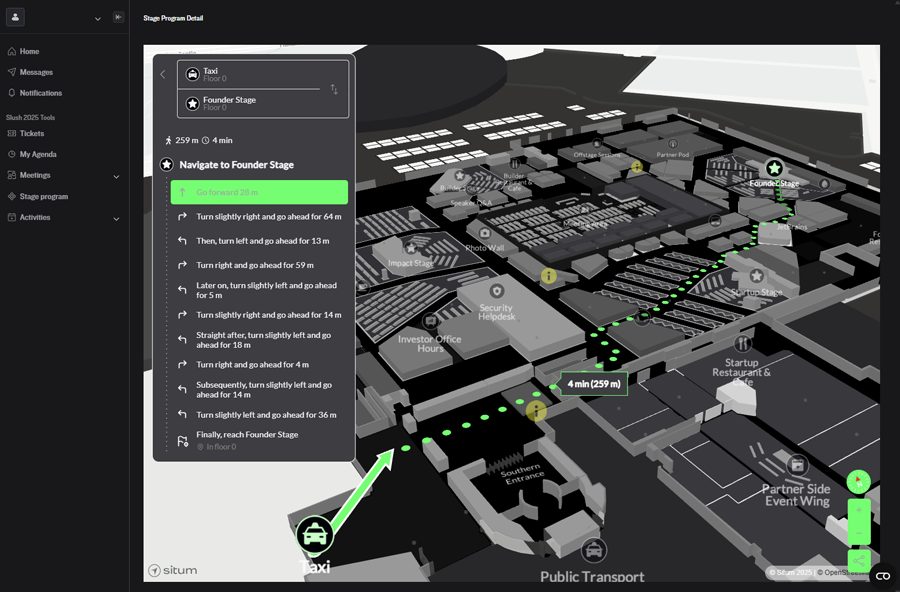The width and height of the screenshot is (900, 592).
Task: Select 'Finally, reach Founder Stage' step
Action: (x=259, y=440)
